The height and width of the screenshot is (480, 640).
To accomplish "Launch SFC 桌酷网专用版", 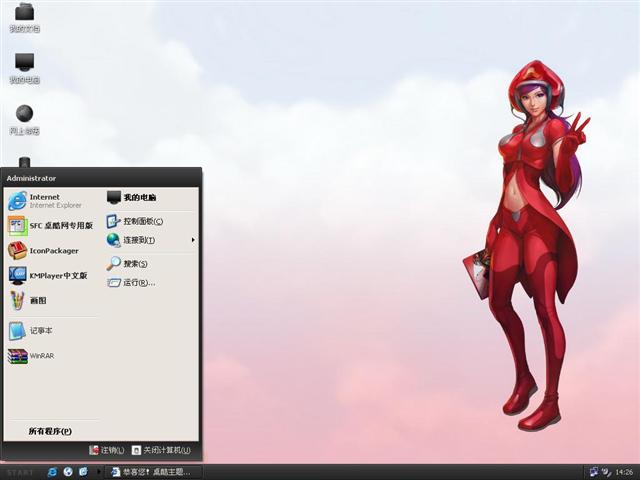I will (52, 226).
